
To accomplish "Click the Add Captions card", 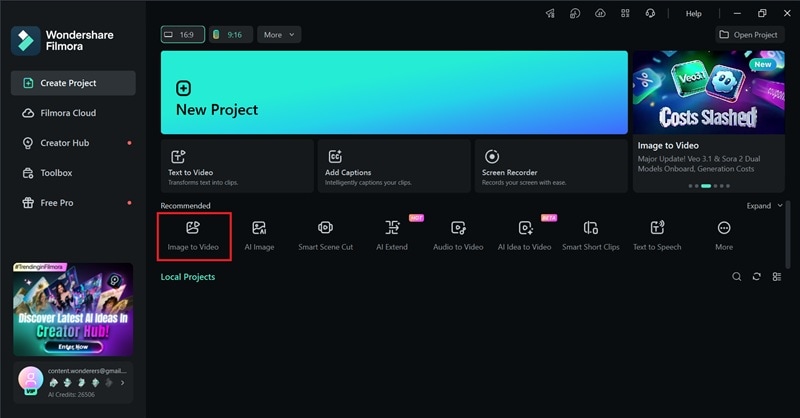I will (x=394, y=166).
